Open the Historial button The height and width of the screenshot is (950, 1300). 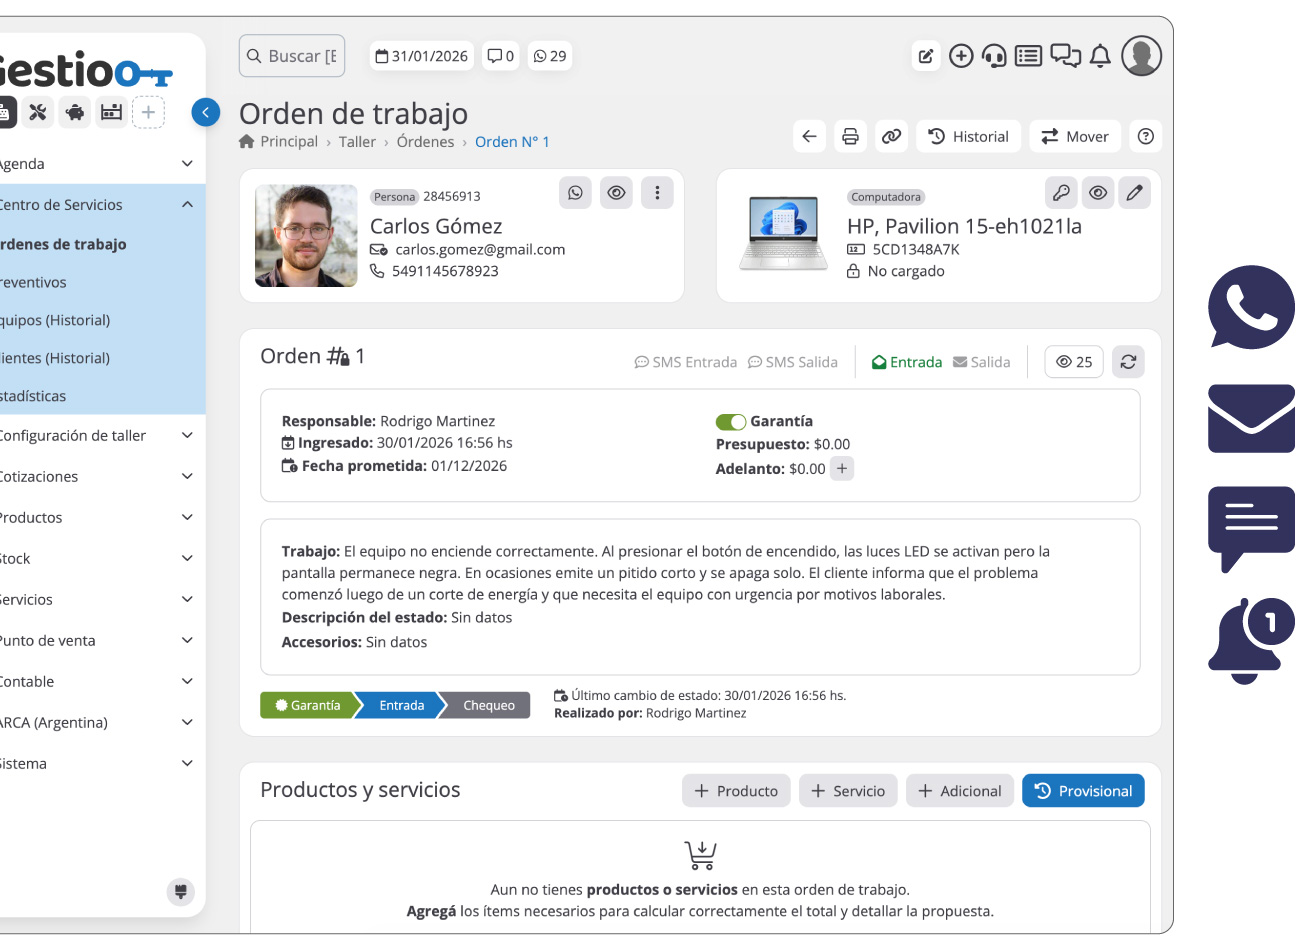[968, 136]
